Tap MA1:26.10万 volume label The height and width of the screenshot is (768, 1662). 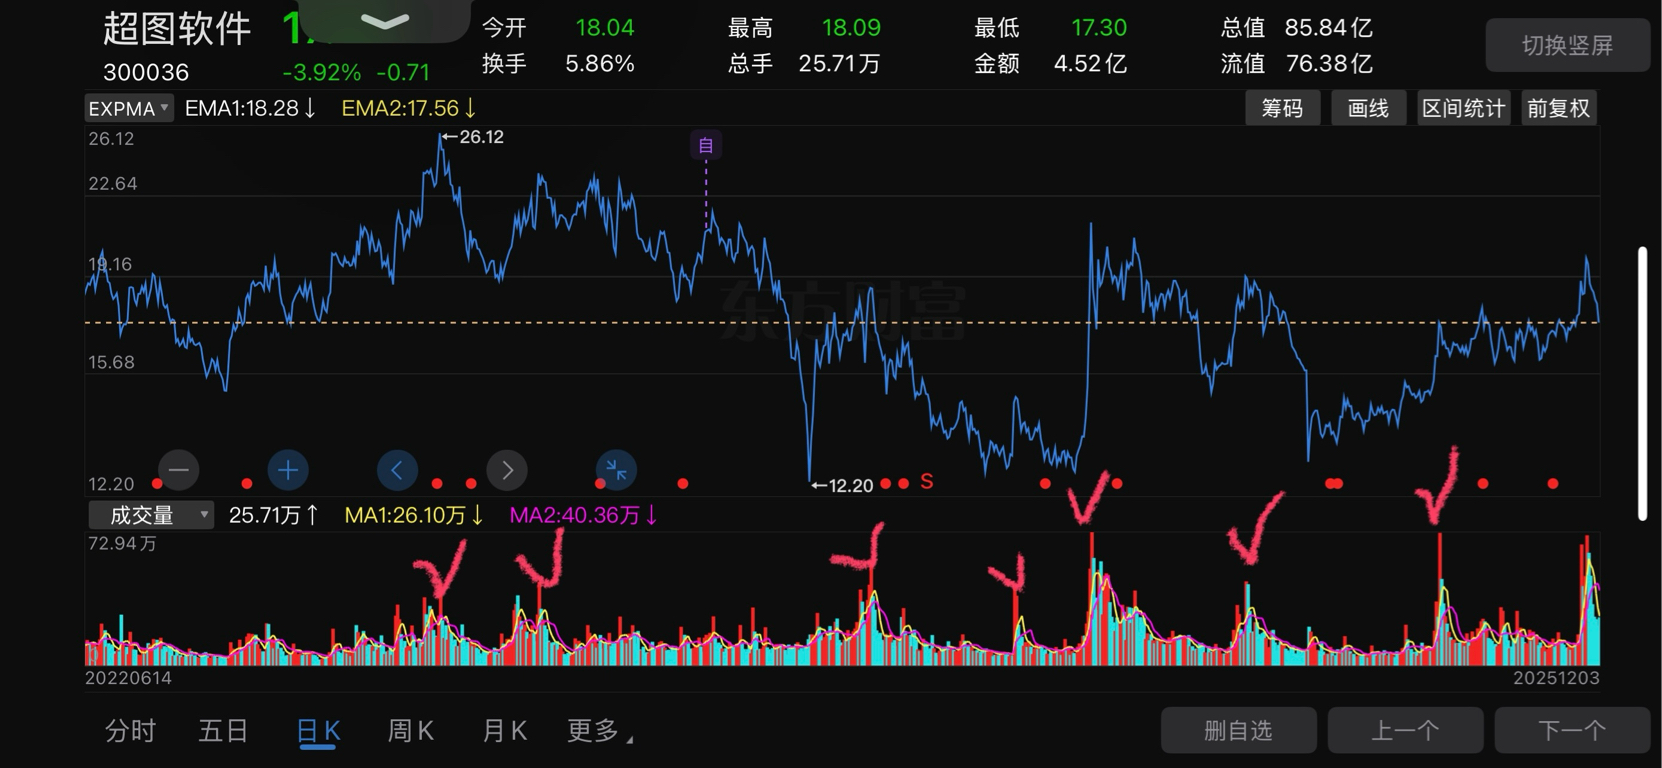point(414,515)
